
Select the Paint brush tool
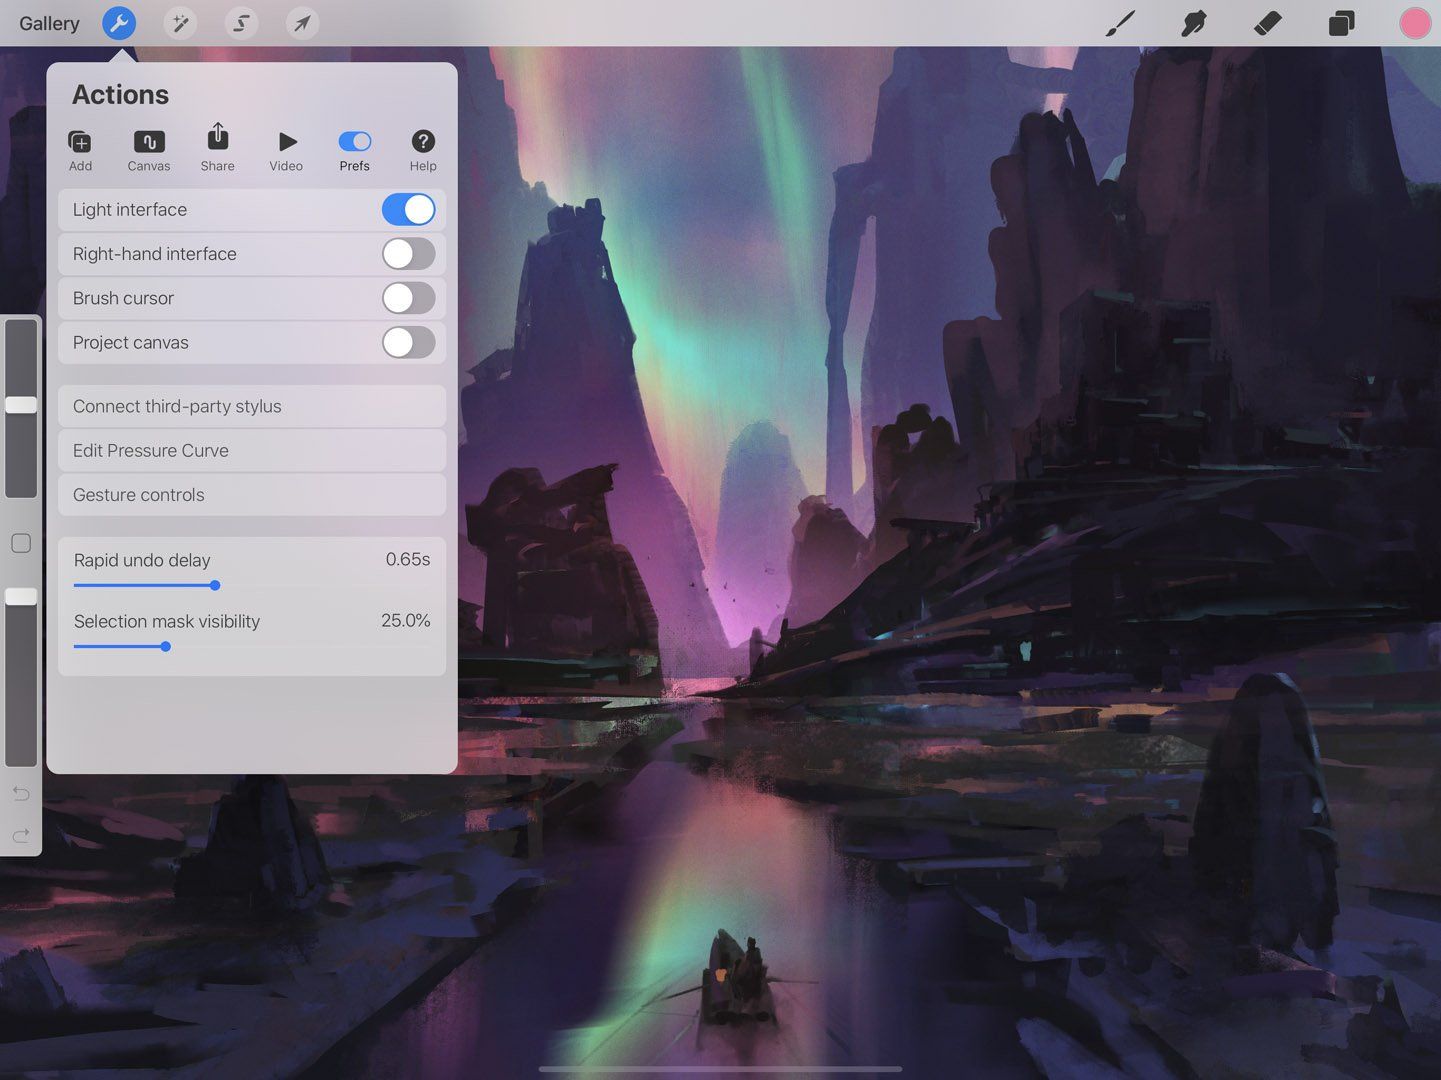[1120, 23]
